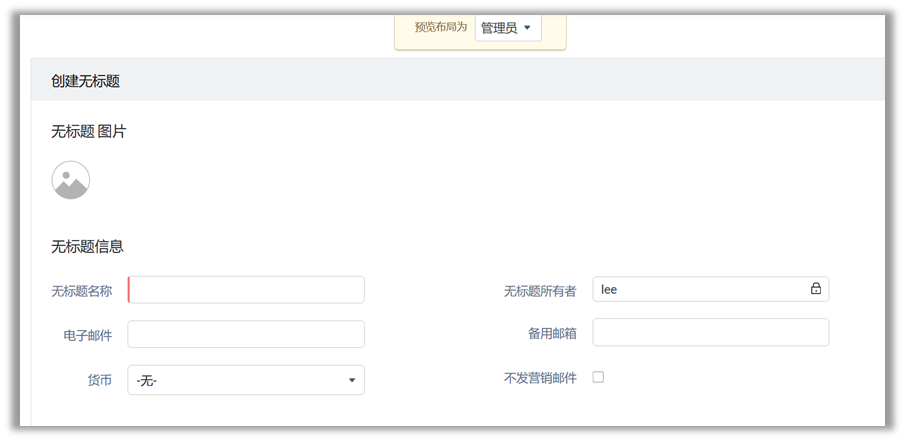Click the 无标题 图片 section heading
This screenshot has height=441, width=905.
point(89,131)
